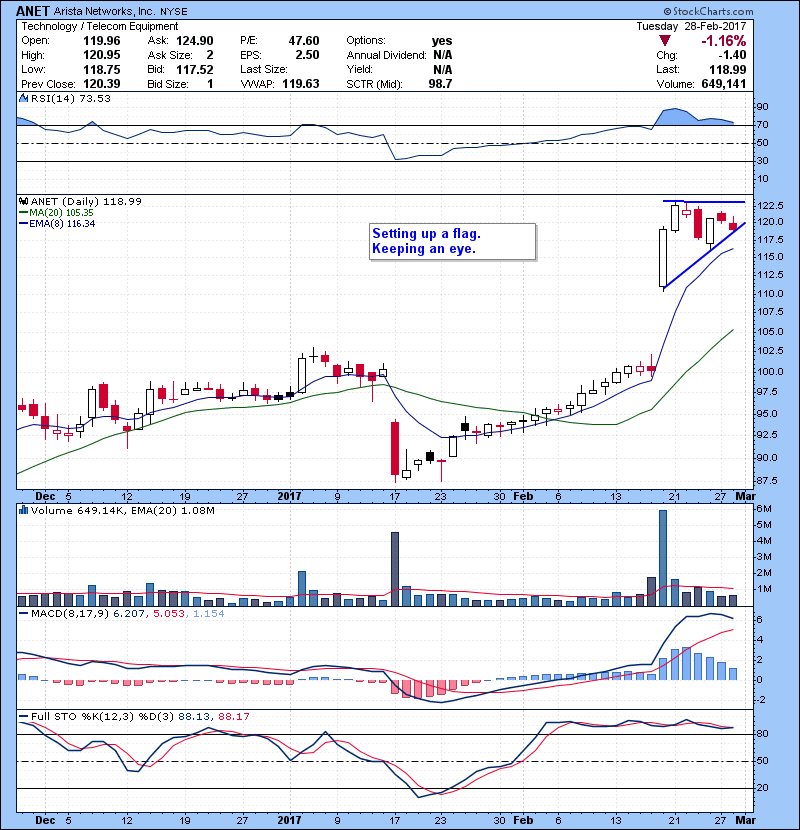The width and height of the screenshot is (800, 830).
Task: Click the bar-chart icon beside Volume label
Action: (x=23, y=510)
